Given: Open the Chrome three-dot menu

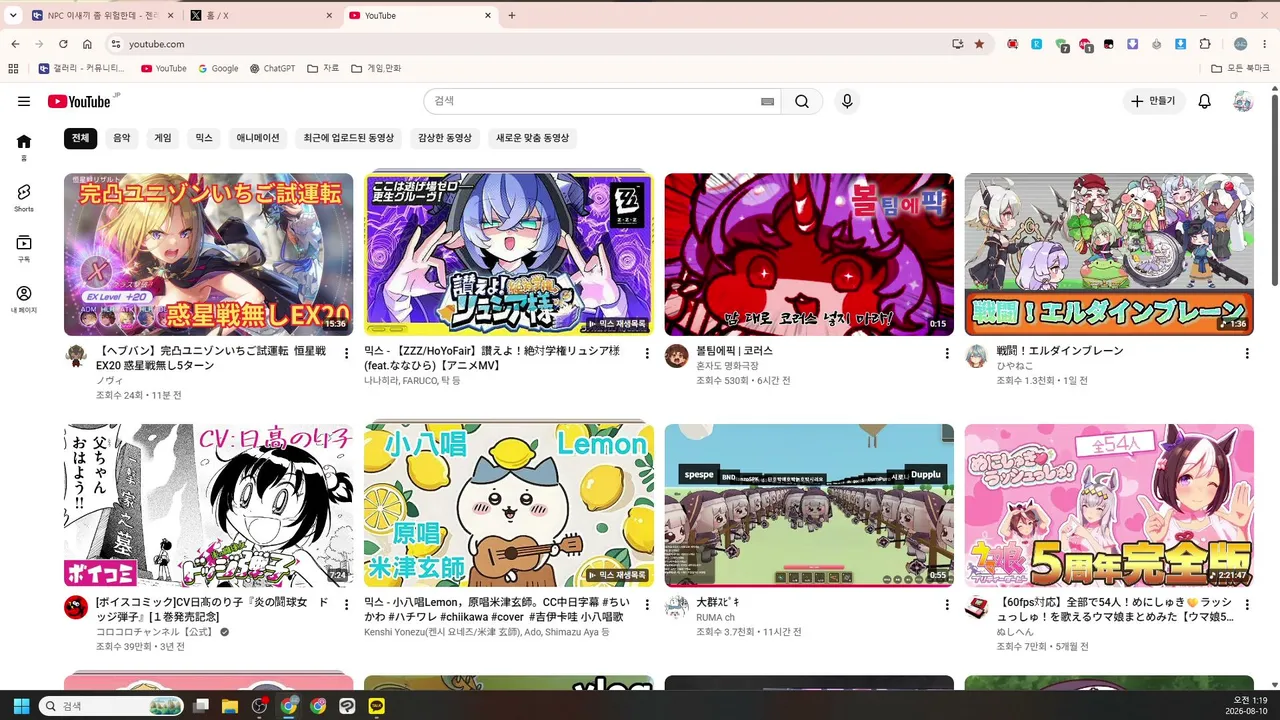Looking at the screenshot, I should [x=1266, y=44].
